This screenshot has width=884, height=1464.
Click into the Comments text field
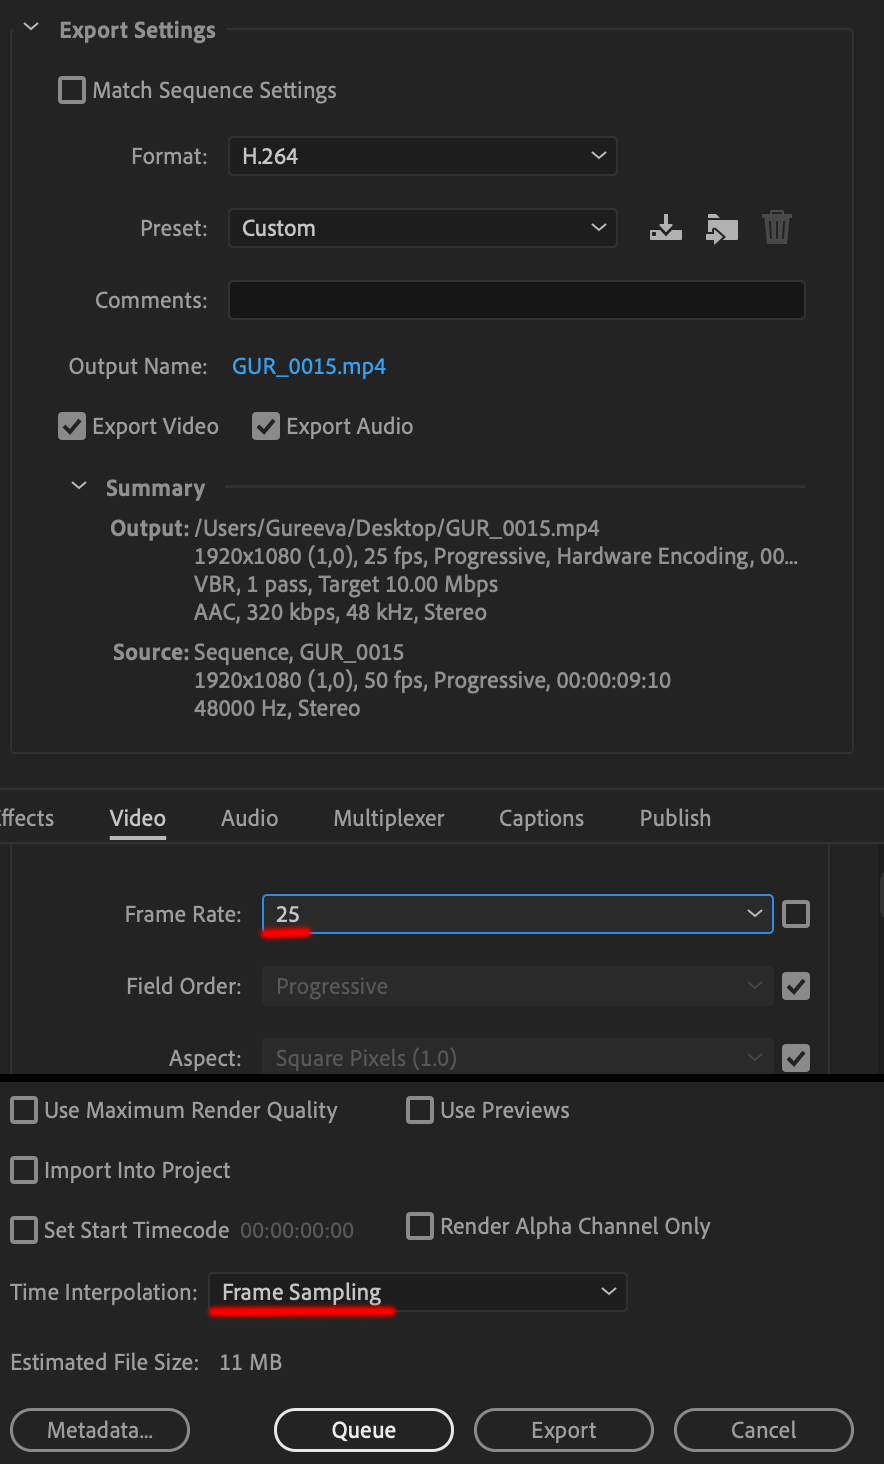[516, 300]
